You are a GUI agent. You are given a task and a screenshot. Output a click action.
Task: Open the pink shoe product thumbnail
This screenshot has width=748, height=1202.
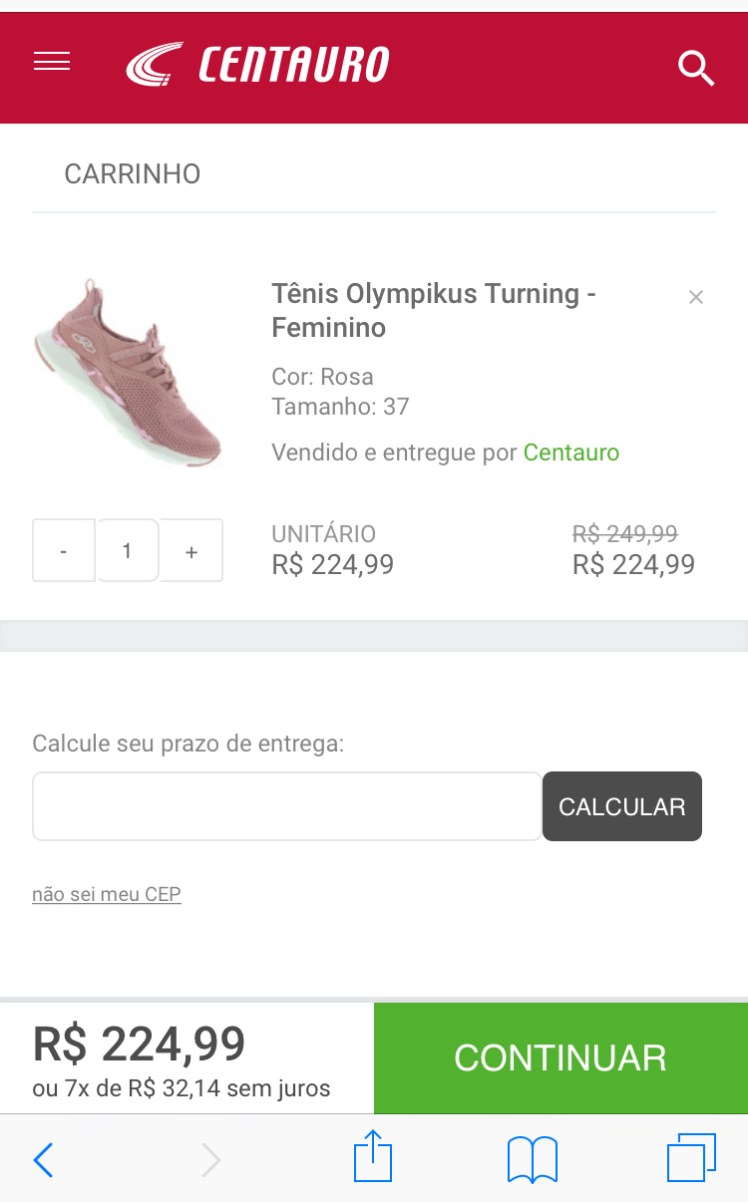click(127, 372)
